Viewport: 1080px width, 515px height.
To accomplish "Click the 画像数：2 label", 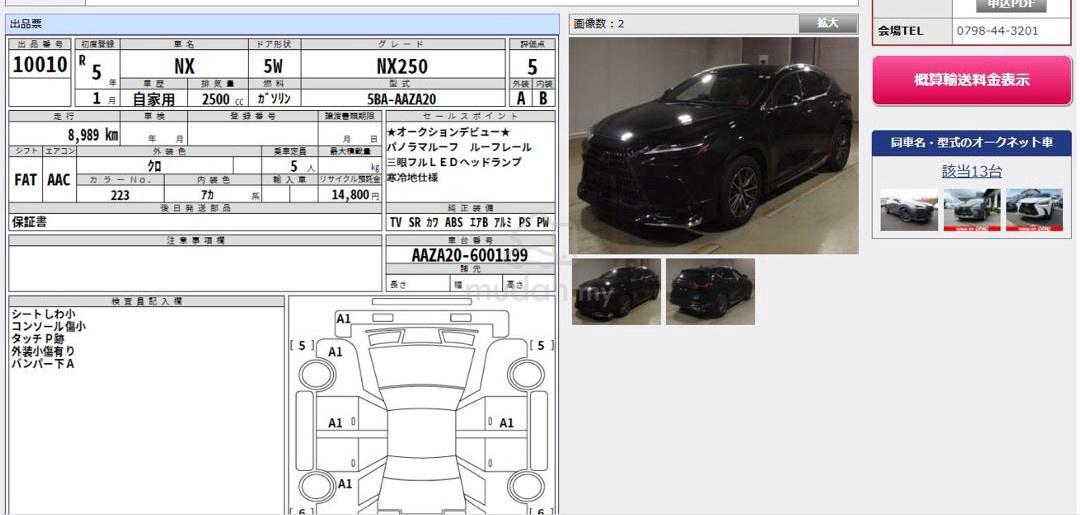I will pos(599,23).
